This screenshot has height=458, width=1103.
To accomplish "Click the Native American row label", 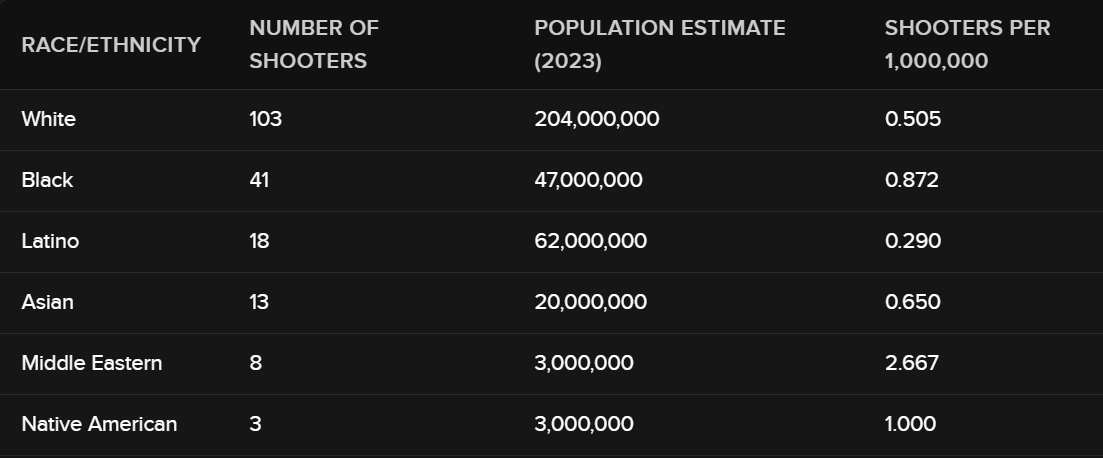I will tap(99, 424).
